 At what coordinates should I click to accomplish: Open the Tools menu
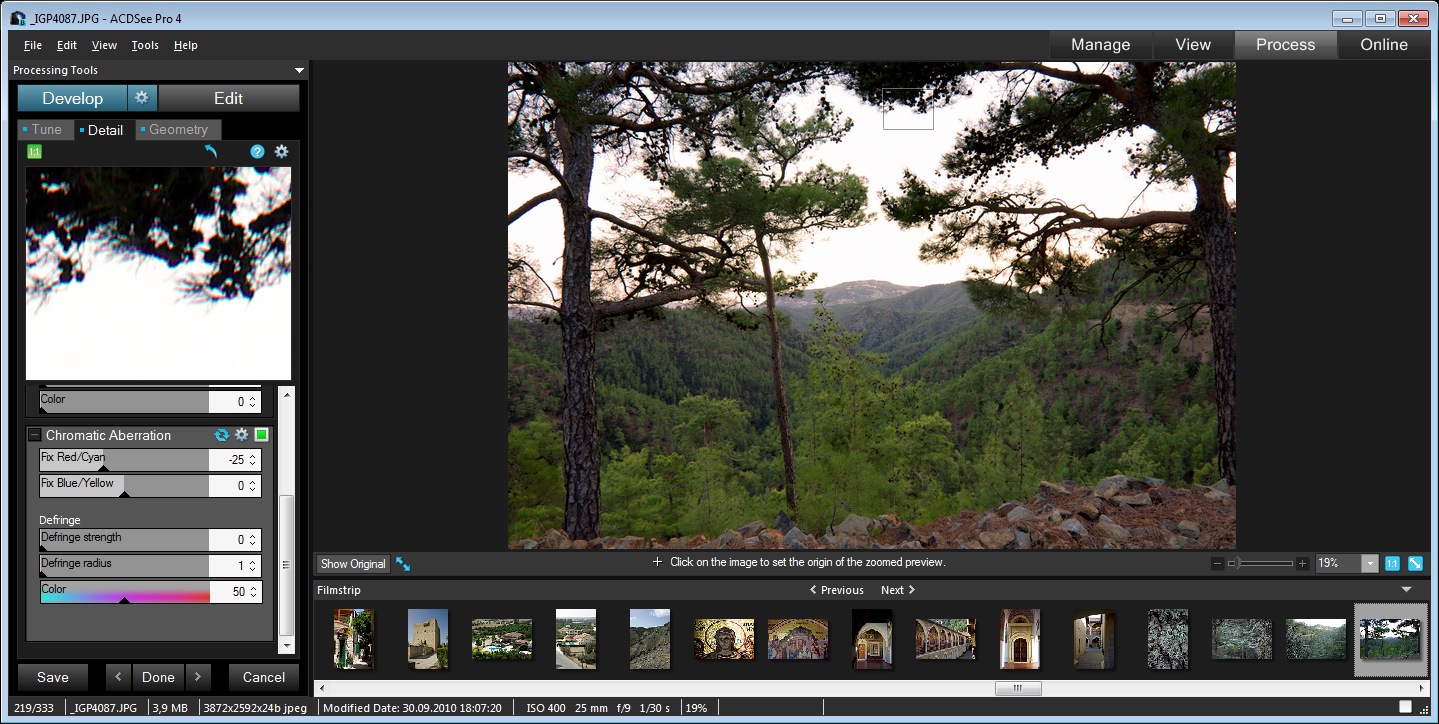point(145,45)
